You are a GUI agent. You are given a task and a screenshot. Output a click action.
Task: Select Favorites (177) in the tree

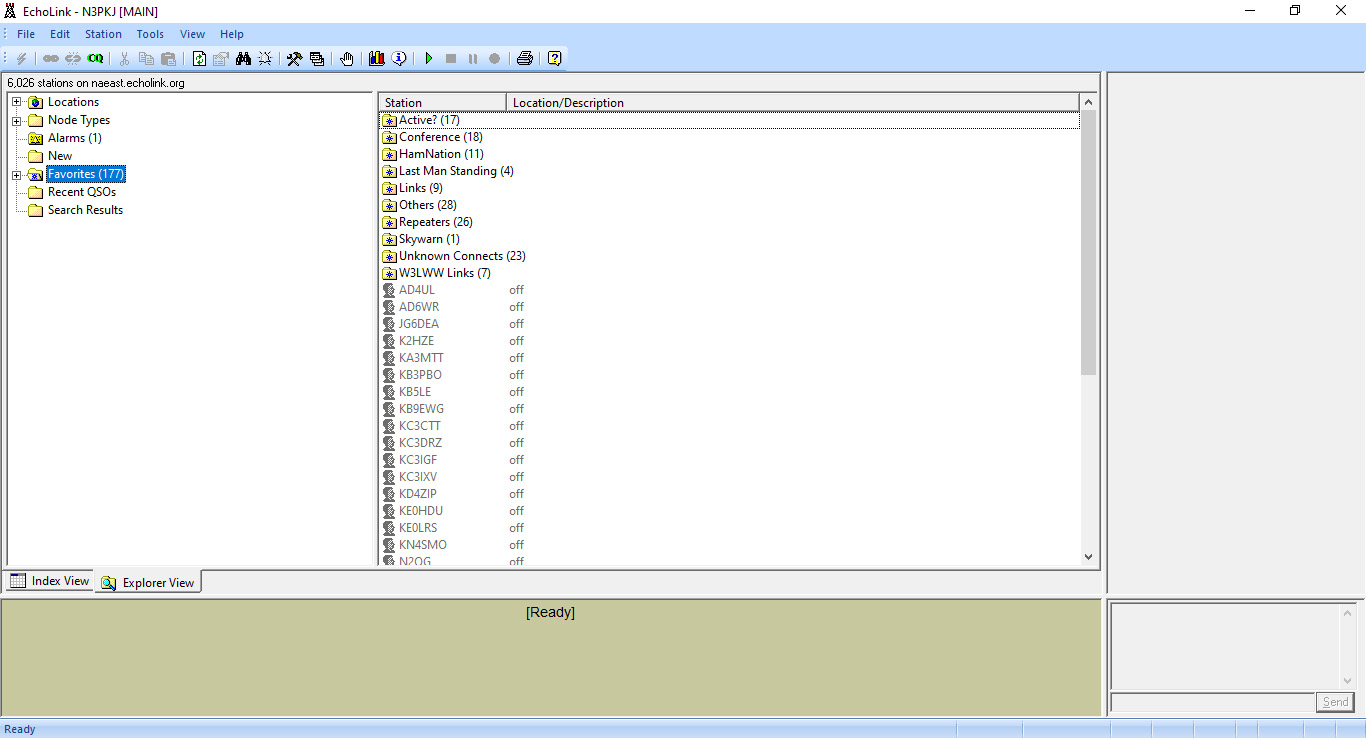86,174
